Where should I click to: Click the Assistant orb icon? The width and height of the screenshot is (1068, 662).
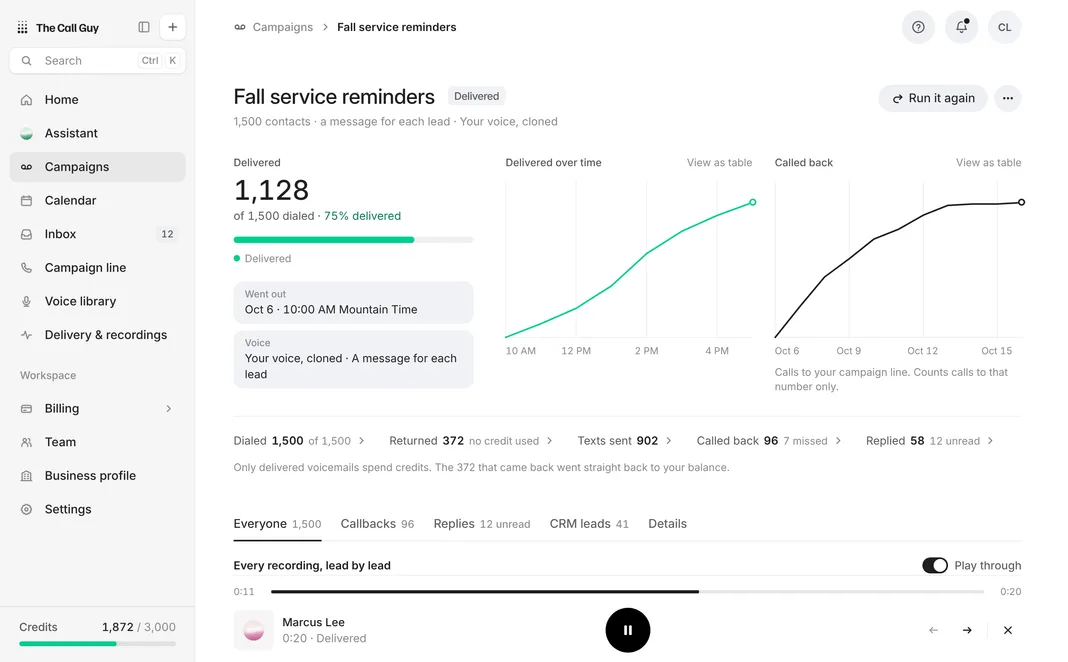pyautogui.click(x=26, y=133)
